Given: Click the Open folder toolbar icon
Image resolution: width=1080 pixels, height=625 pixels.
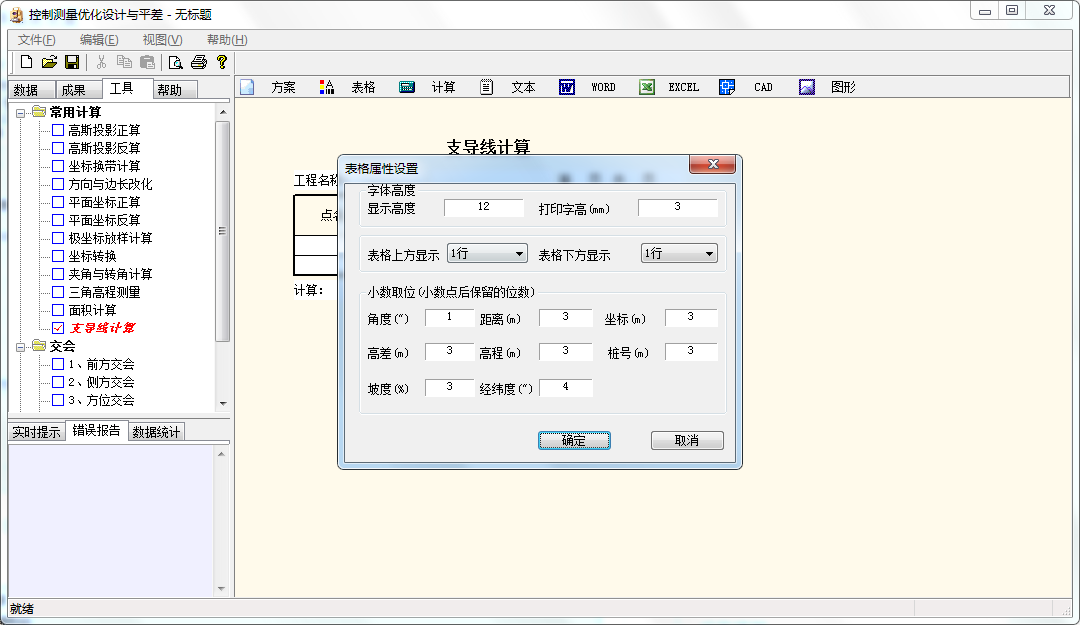Looking at the screenshot, I should point(49,62).
